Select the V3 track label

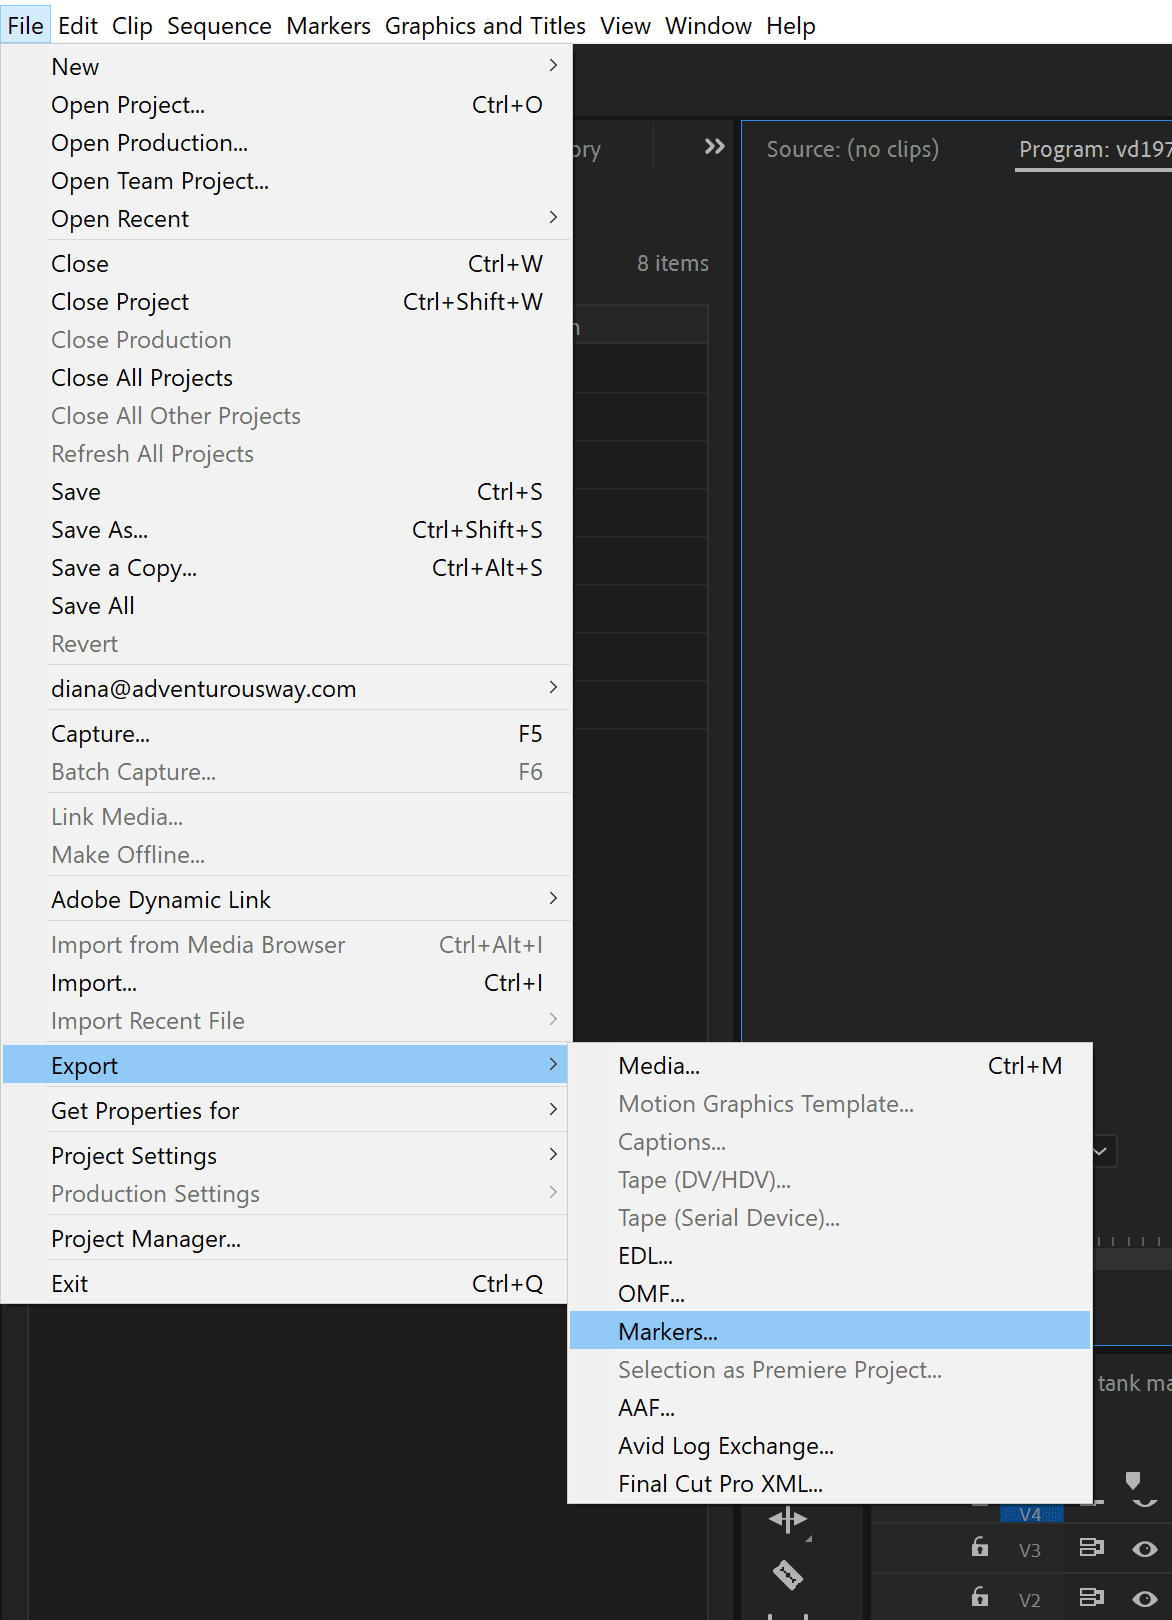(1030, 1550)
